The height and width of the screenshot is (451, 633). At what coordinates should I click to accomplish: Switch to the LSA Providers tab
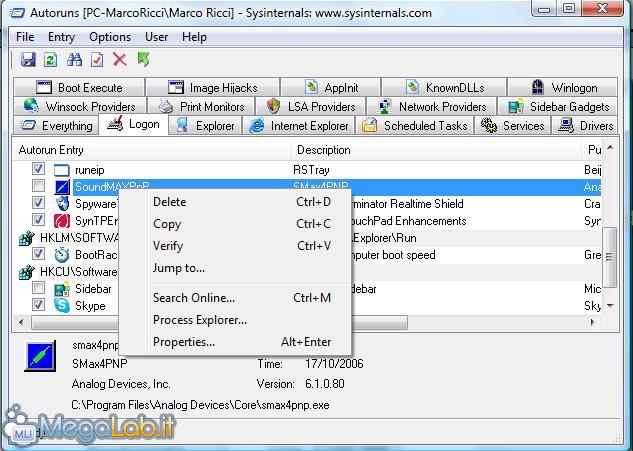pyautogui.click(x=311, y=107)
